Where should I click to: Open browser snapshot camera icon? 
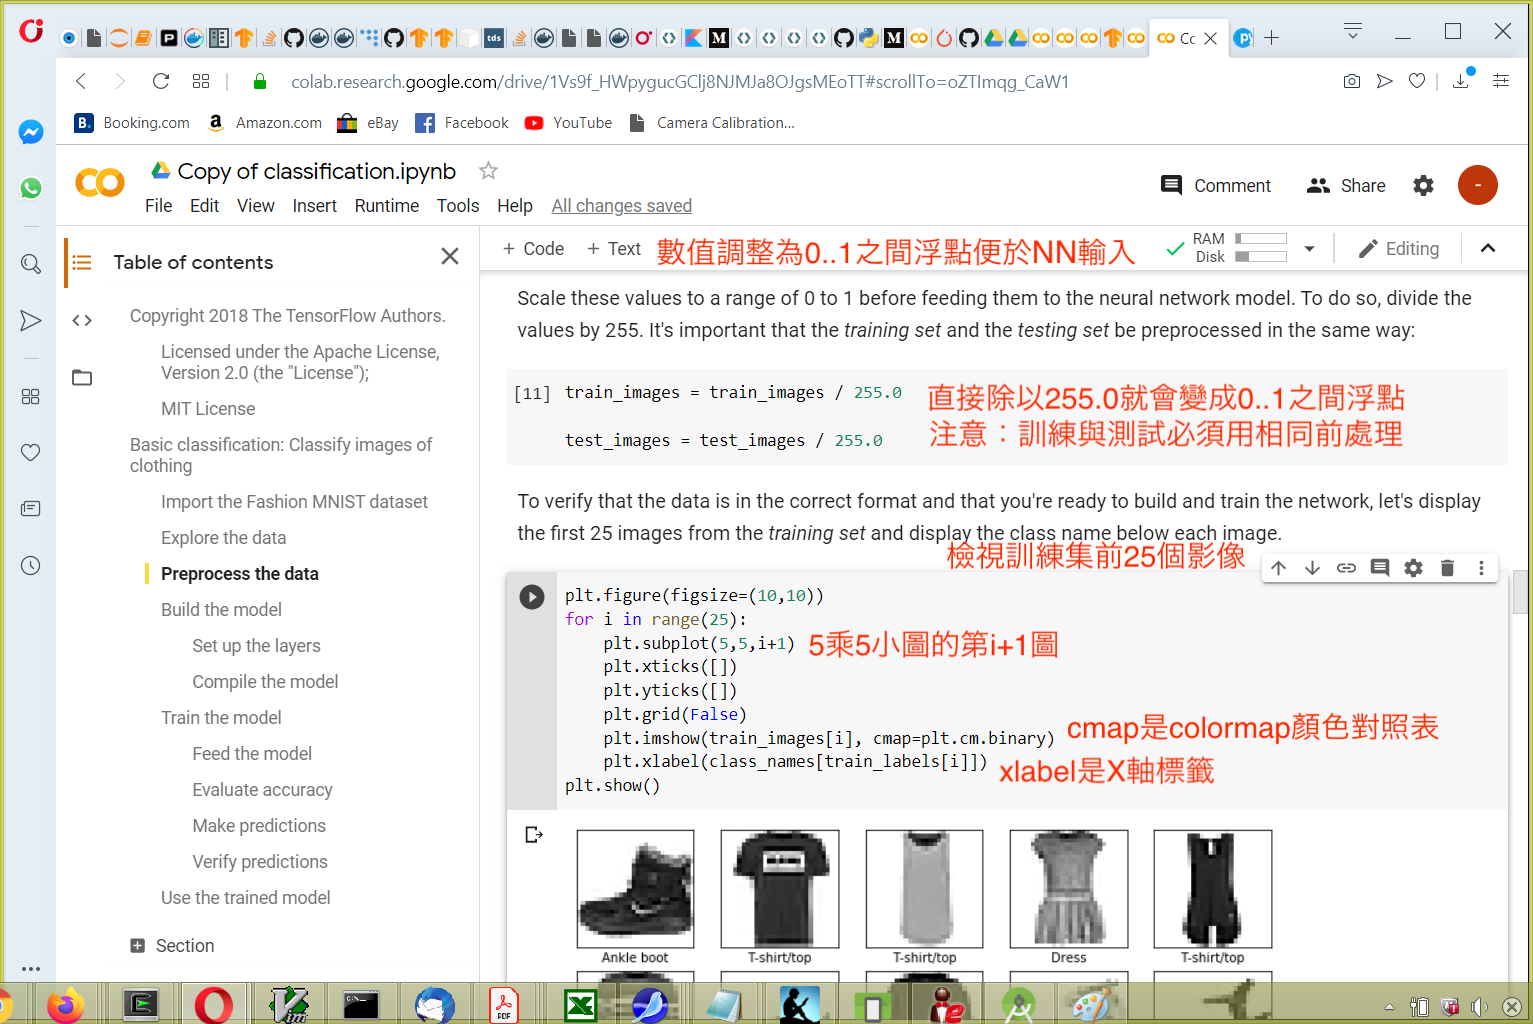(x=1352, y=81)
